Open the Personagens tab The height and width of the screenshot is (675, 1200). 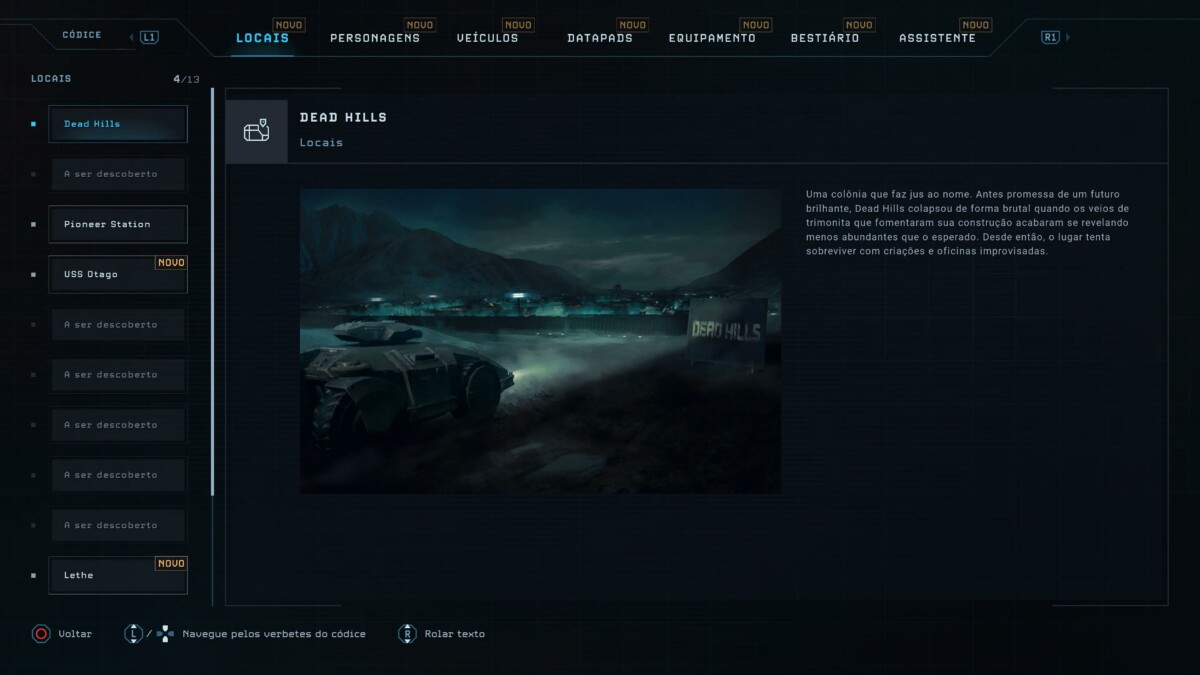[x=375, y=38]
